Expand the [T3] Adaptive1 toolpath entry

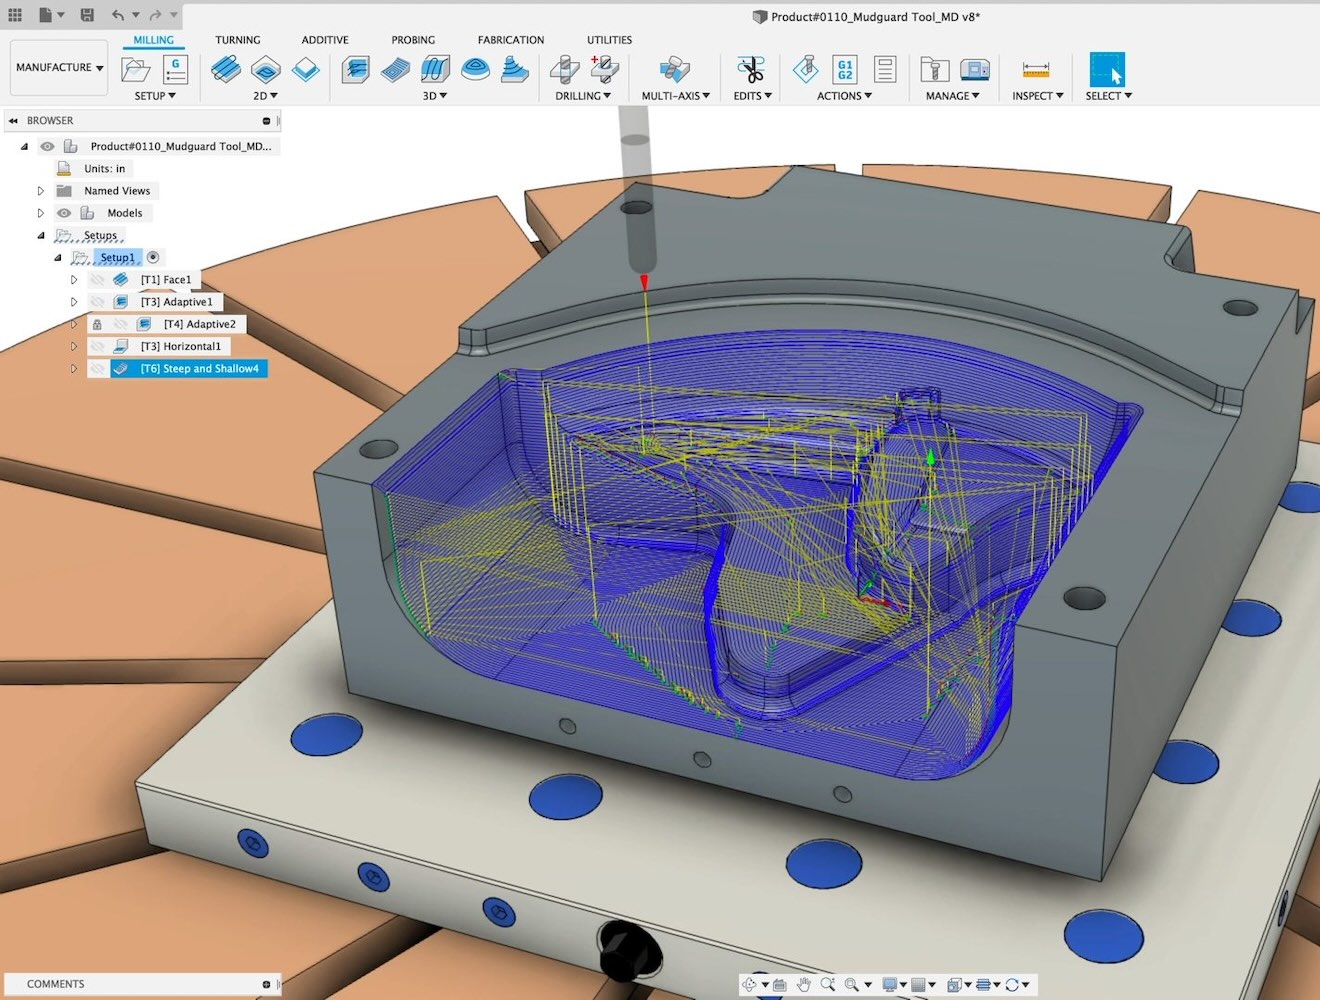pos(74,301)
